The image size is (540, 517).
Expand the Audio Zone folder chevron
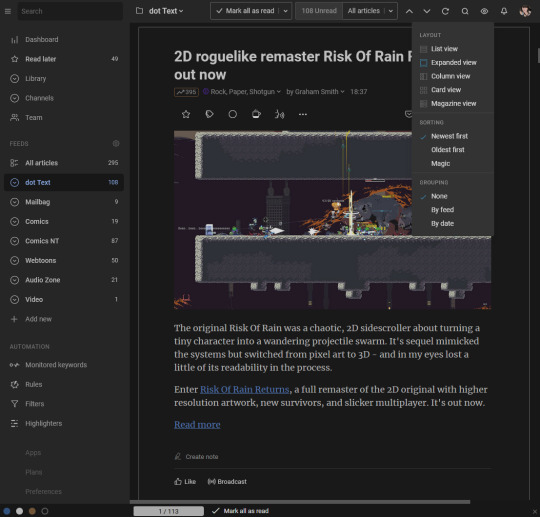point(14,280)
